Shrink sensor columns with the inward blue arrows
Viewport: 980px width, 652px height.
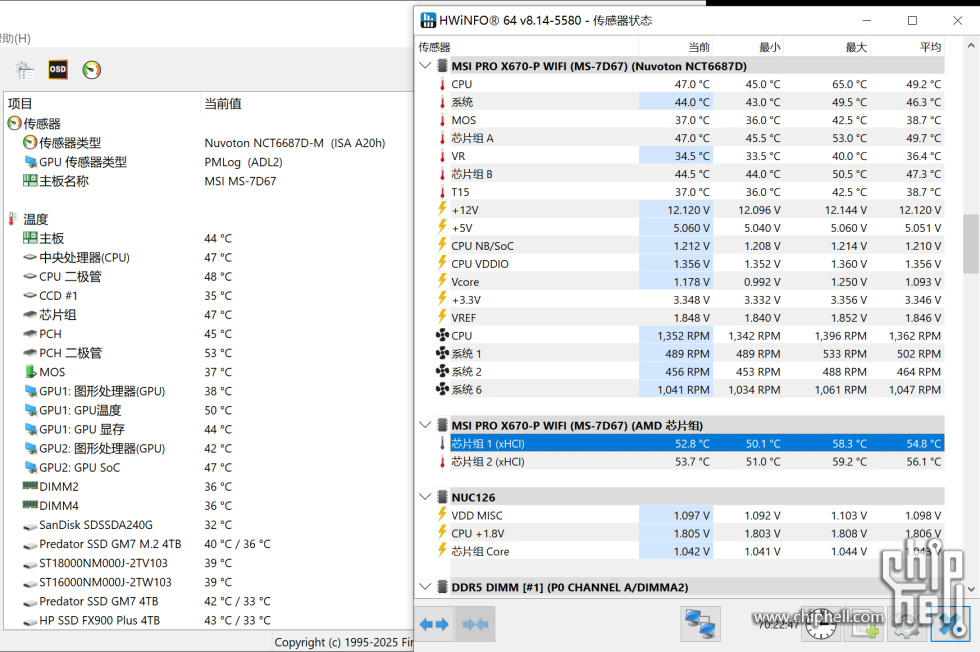click(475, 624)
